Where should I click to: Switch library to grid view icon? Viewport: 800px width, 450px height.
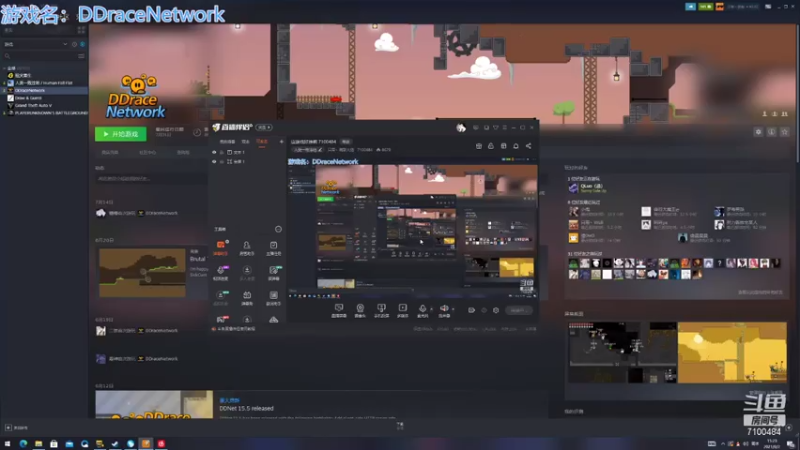pos(81,31)
